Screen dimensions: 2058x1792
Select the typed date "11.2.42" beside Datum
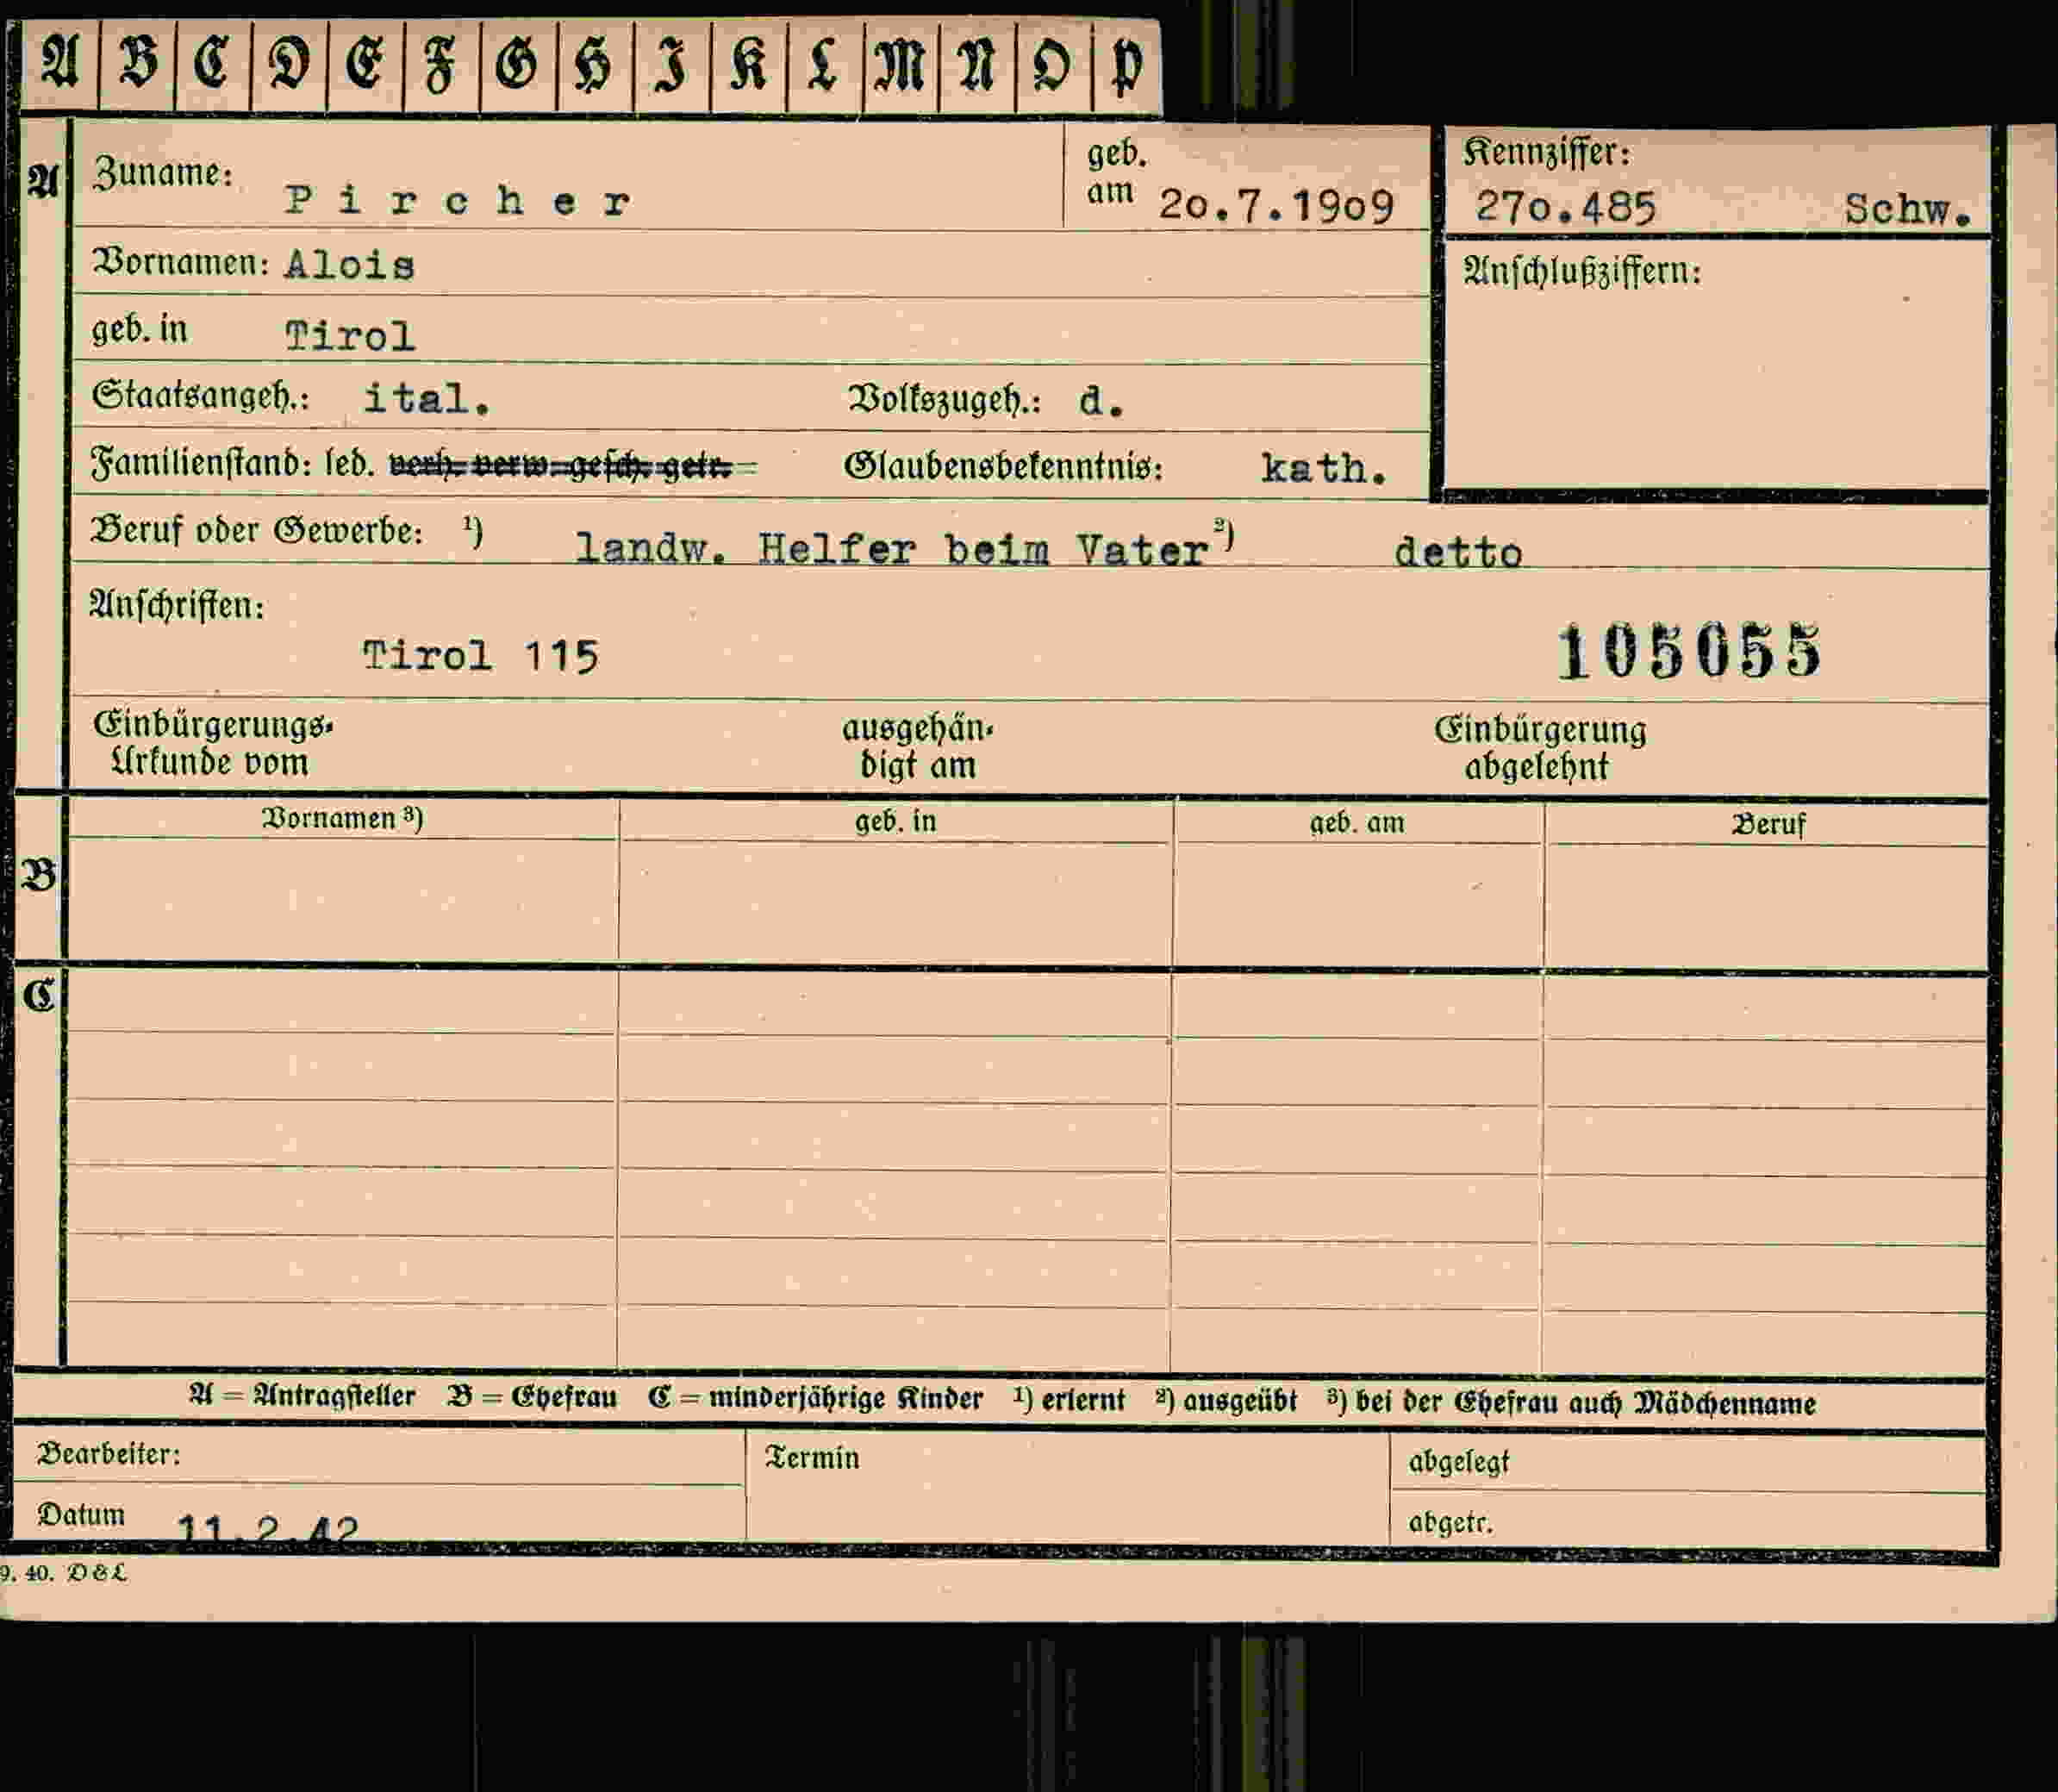tap(267, 1529)
